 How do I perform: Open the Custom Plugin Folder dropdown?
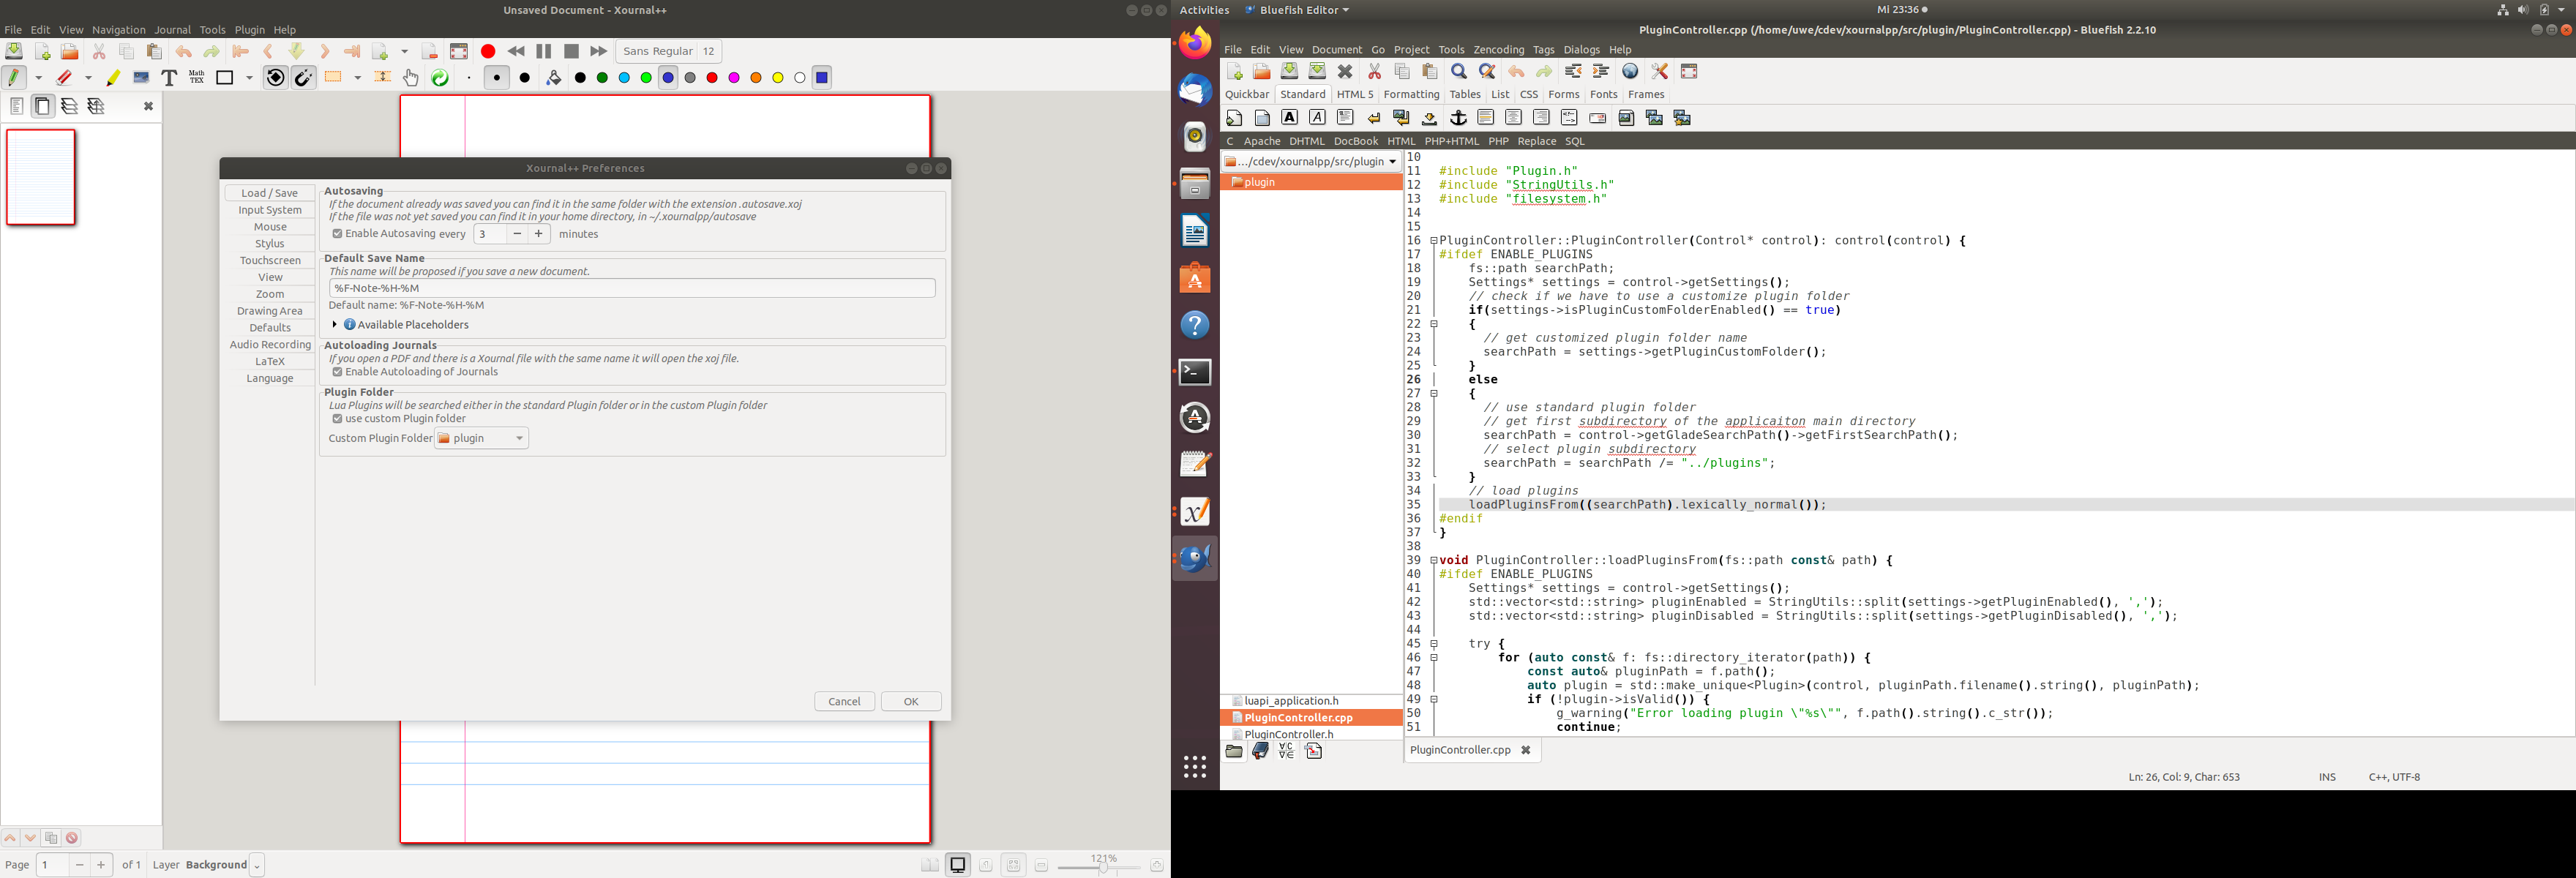482,438
